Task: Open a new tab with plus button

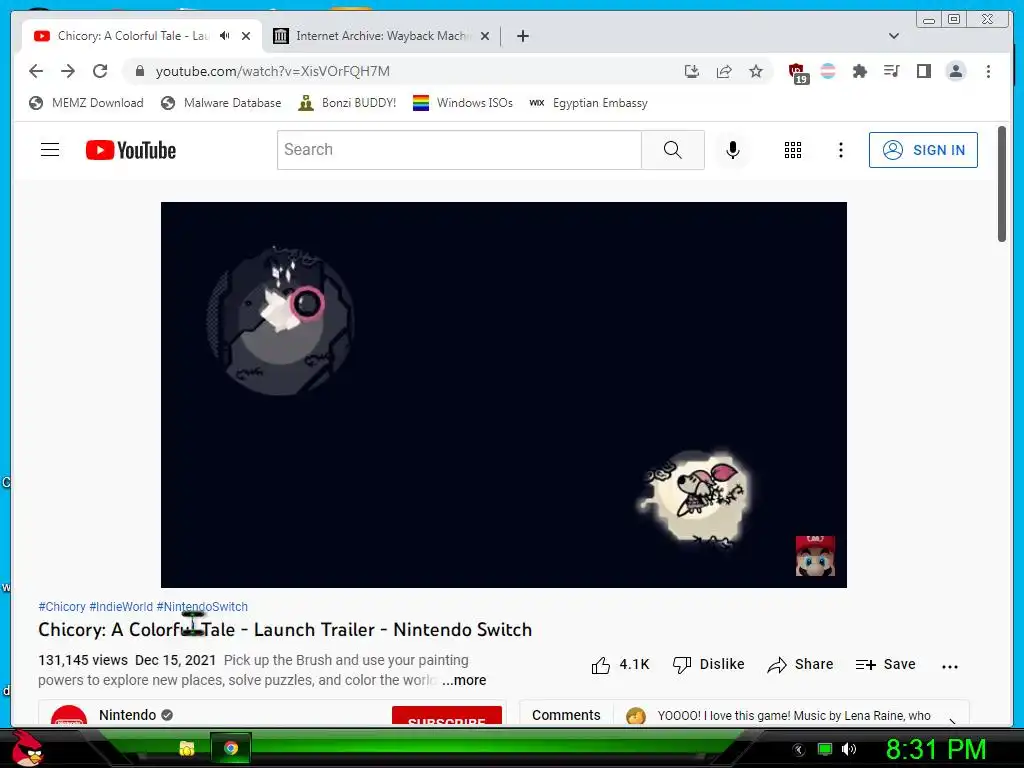Action: pyautogui.click(x=522, y=36)
